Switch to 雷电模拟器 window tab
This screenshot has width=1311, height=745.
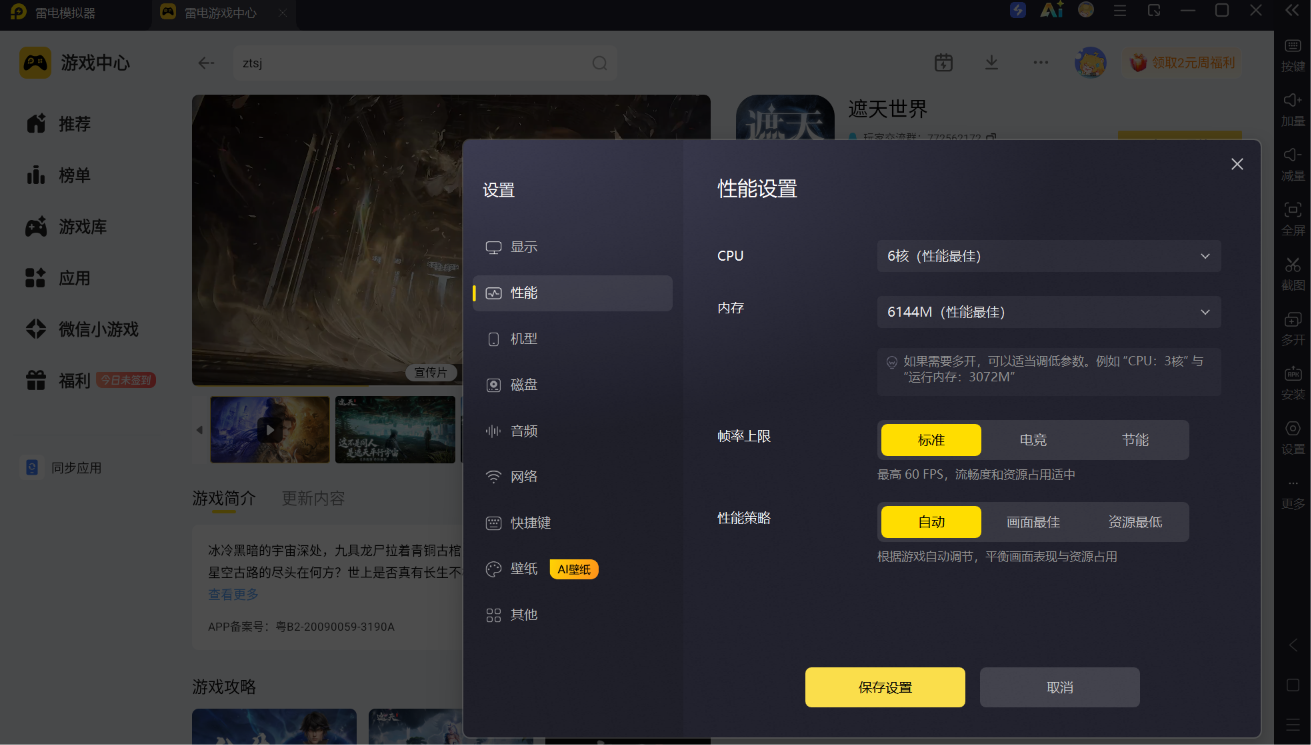pos(54,13)
